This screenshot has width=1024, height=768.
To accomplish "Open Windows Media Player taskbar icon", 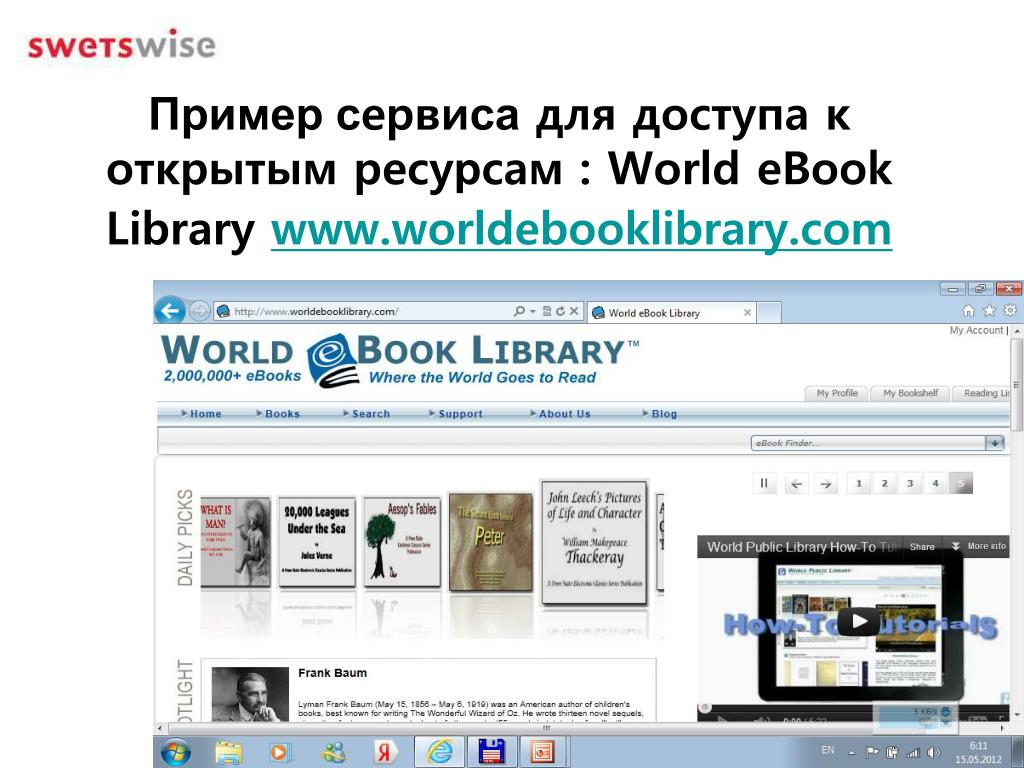I will [x=279, y=752].
